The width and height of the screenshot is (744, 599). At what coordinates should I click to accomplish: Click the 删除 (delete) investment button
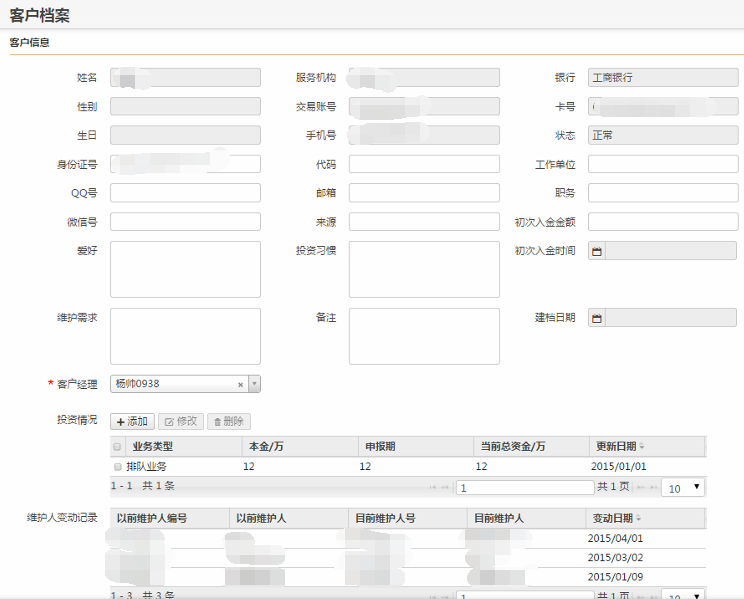pyautogui.click(x=228, y=422)
